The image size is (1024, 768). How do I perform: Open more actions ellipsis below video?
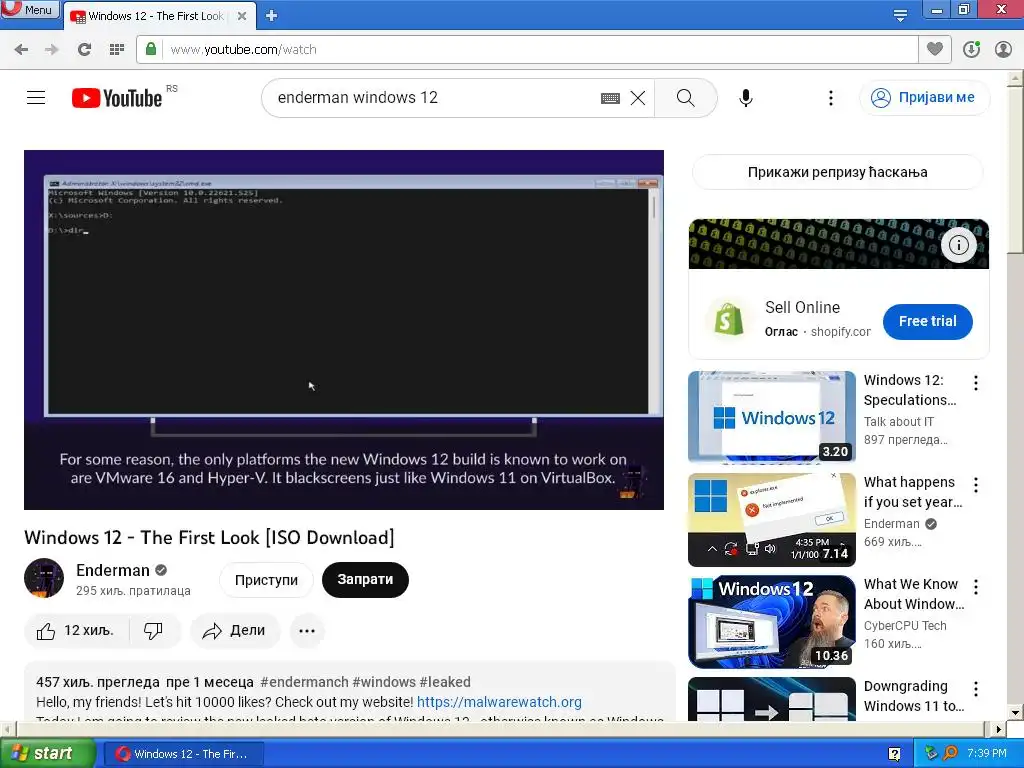coord(307,631)
